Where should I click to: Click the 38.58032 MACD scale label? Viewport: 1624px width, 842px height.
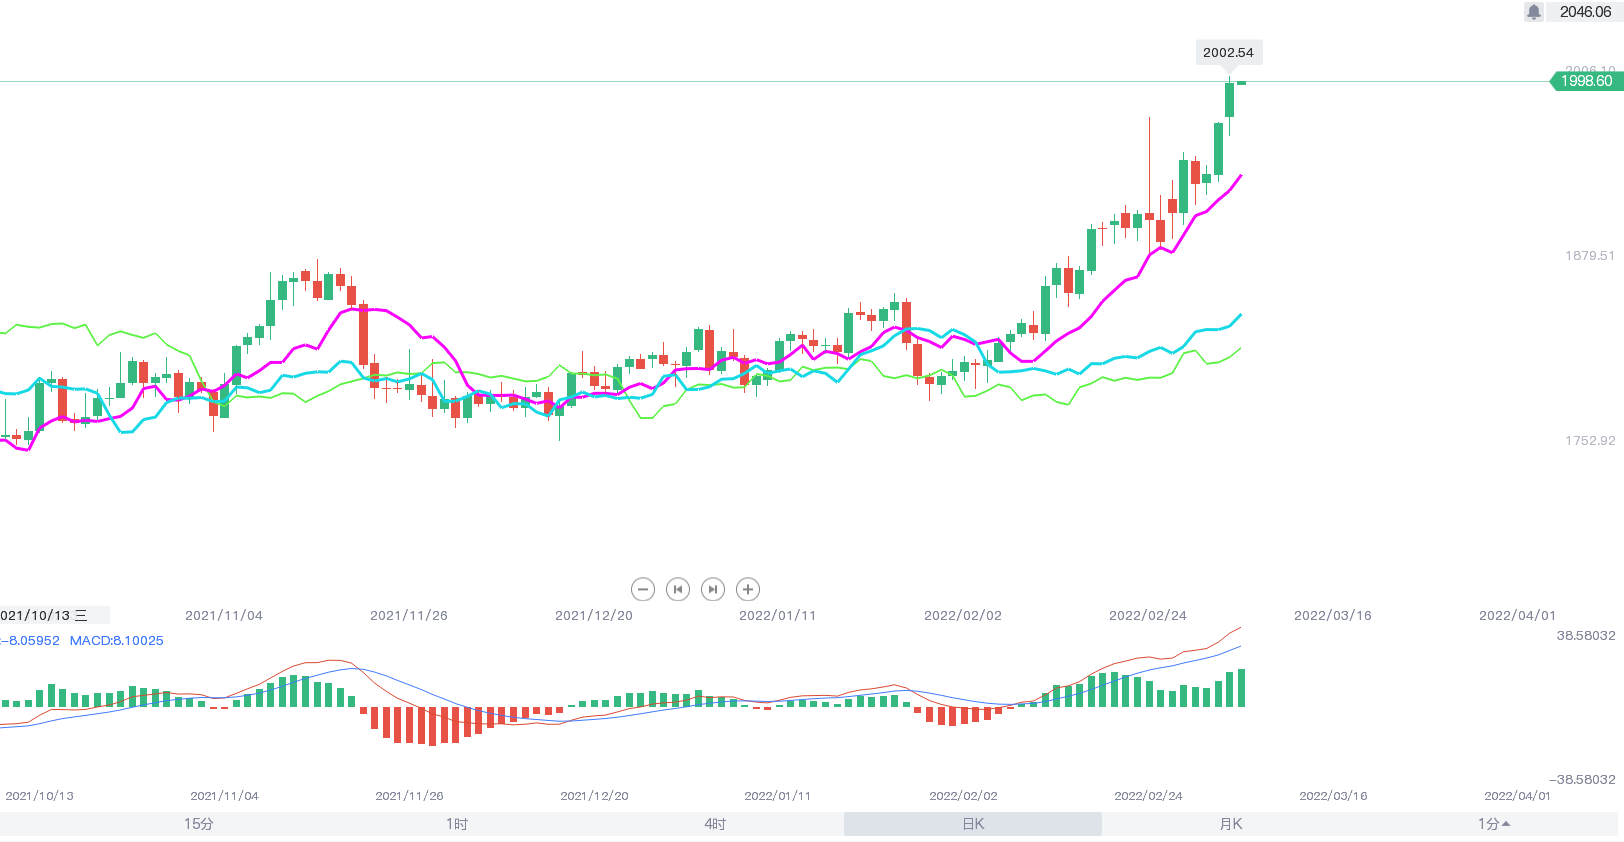pos(1585,635)
